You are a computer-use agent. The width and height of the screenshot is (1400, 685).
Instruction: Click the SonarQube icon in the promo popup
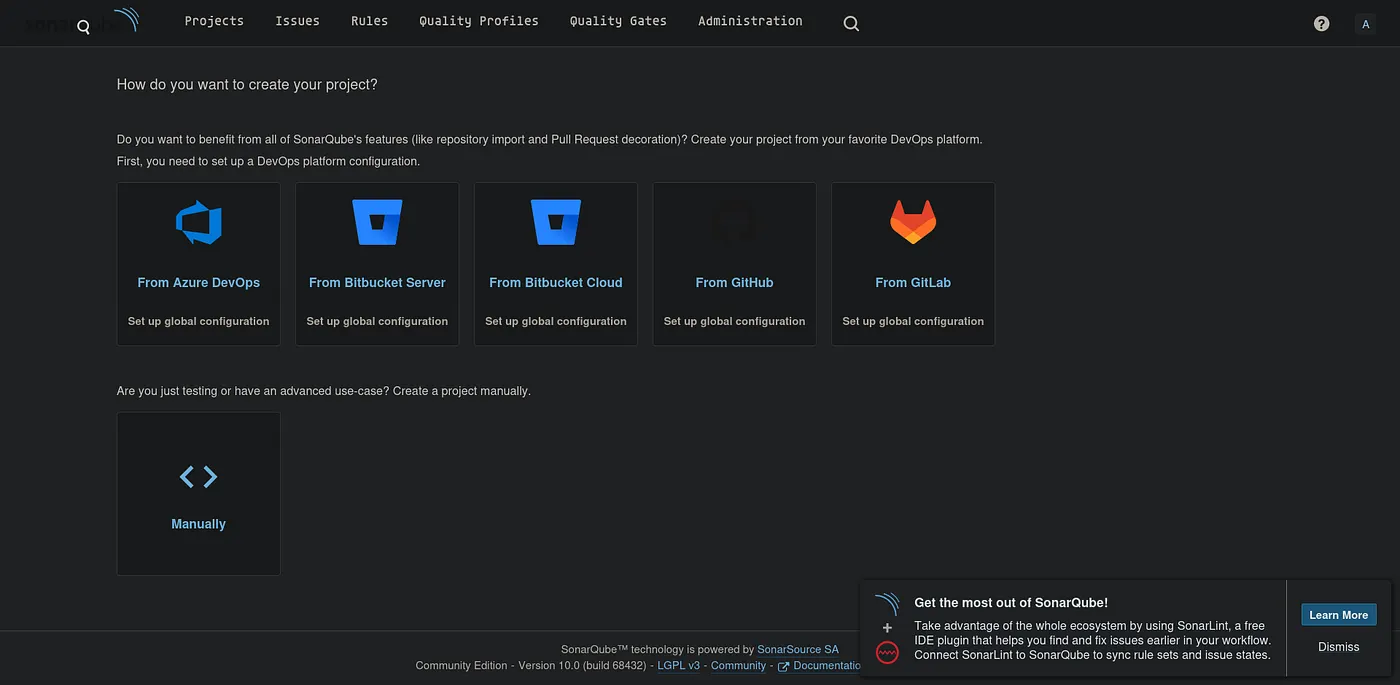[x=887, y=604]
